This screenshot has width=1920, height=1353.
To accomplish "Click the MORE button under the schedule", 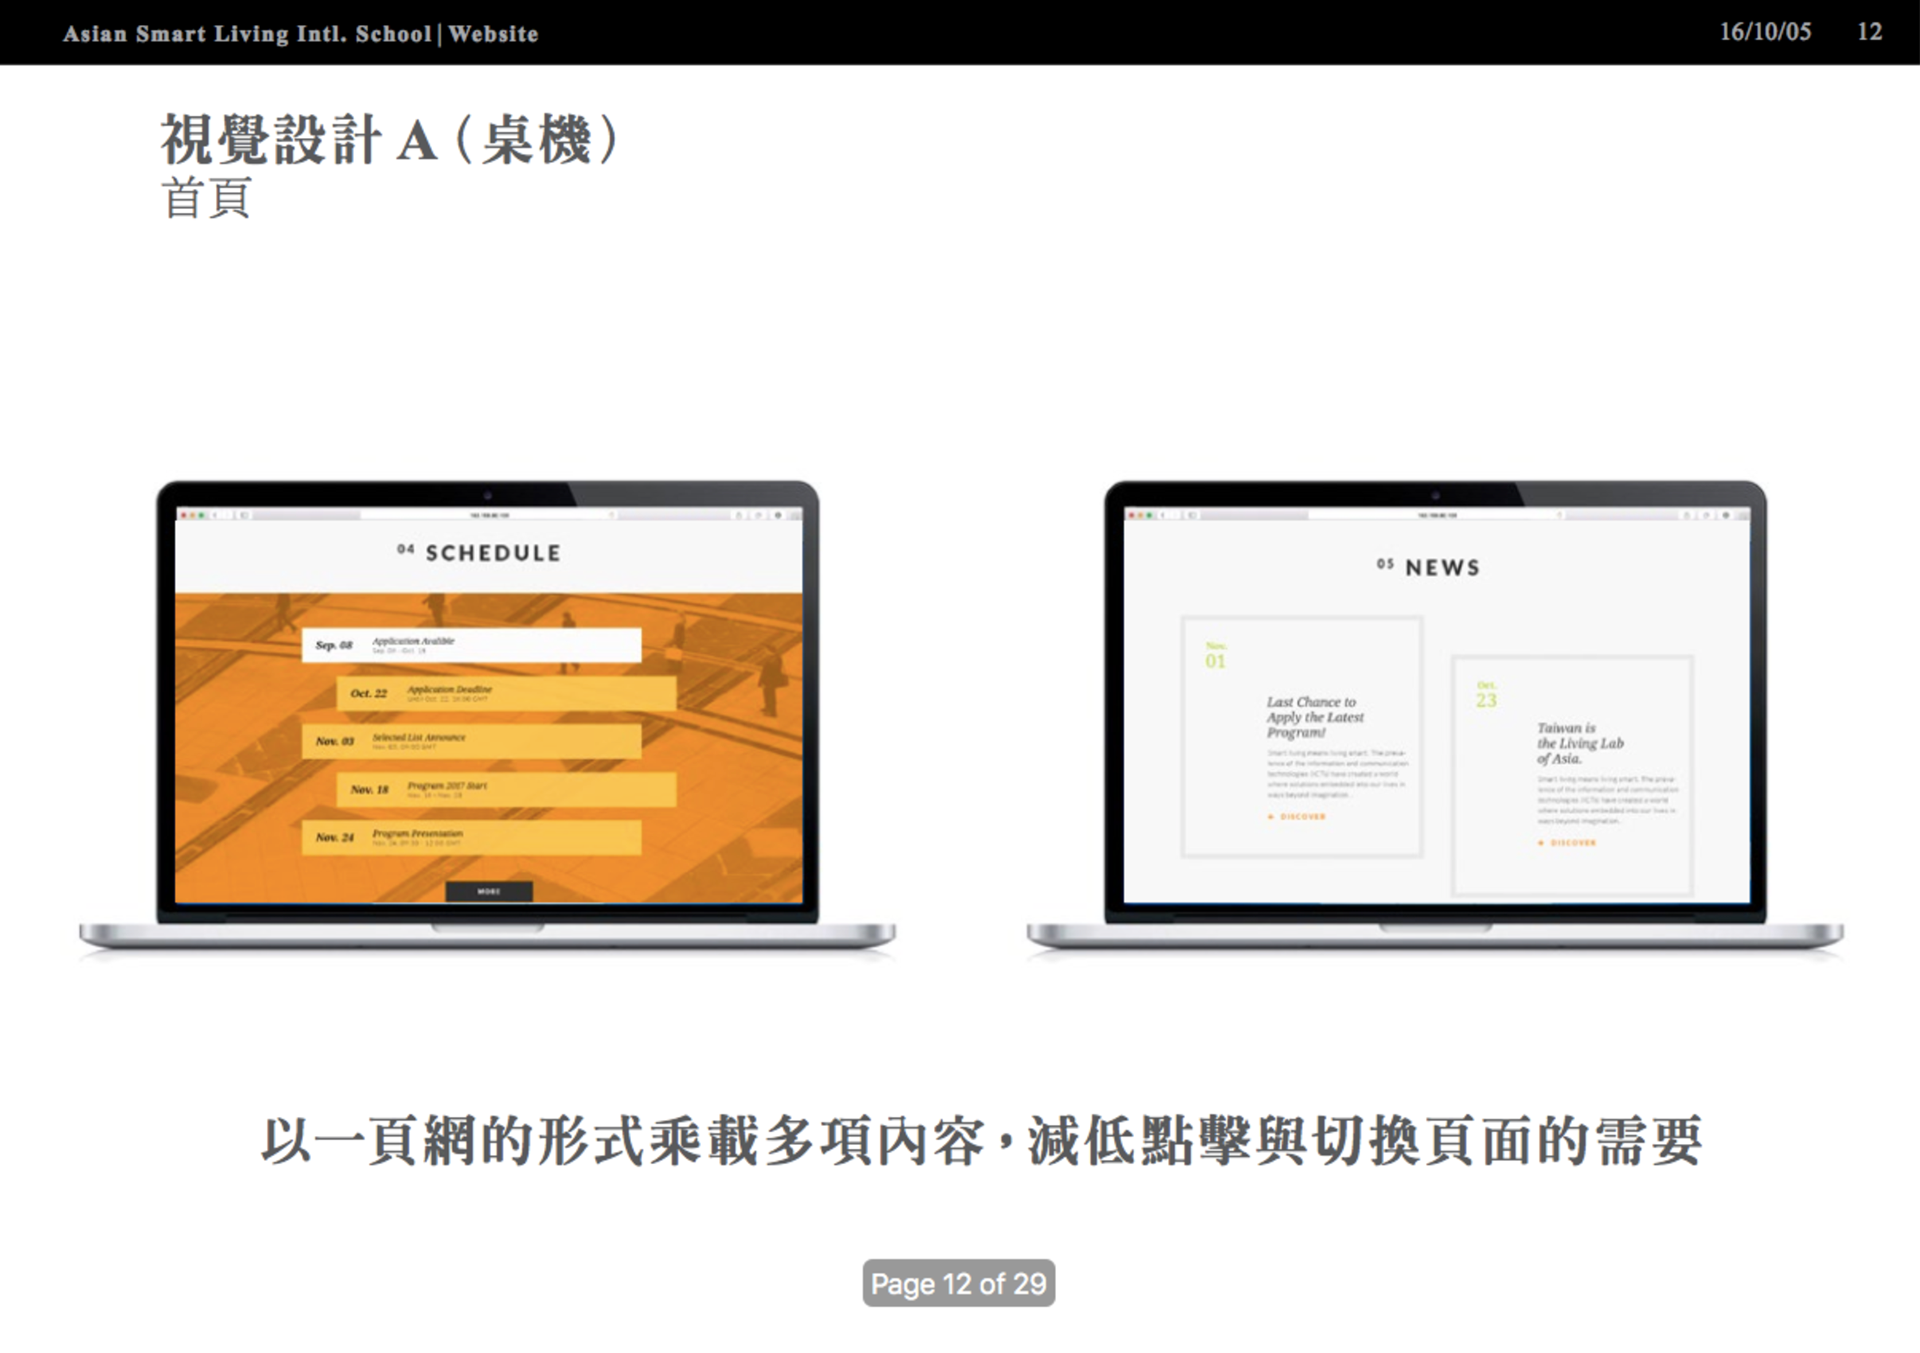I will (488, 891).
